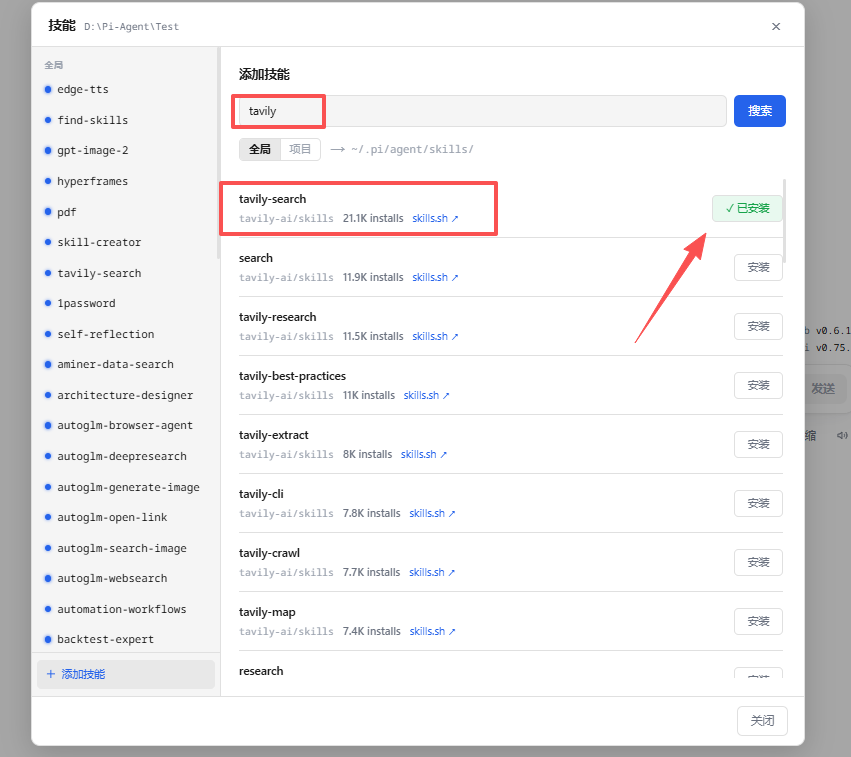Click the tavily-extract result title
The height and width of the screenshot is (757, 851).
coord(274,435)
